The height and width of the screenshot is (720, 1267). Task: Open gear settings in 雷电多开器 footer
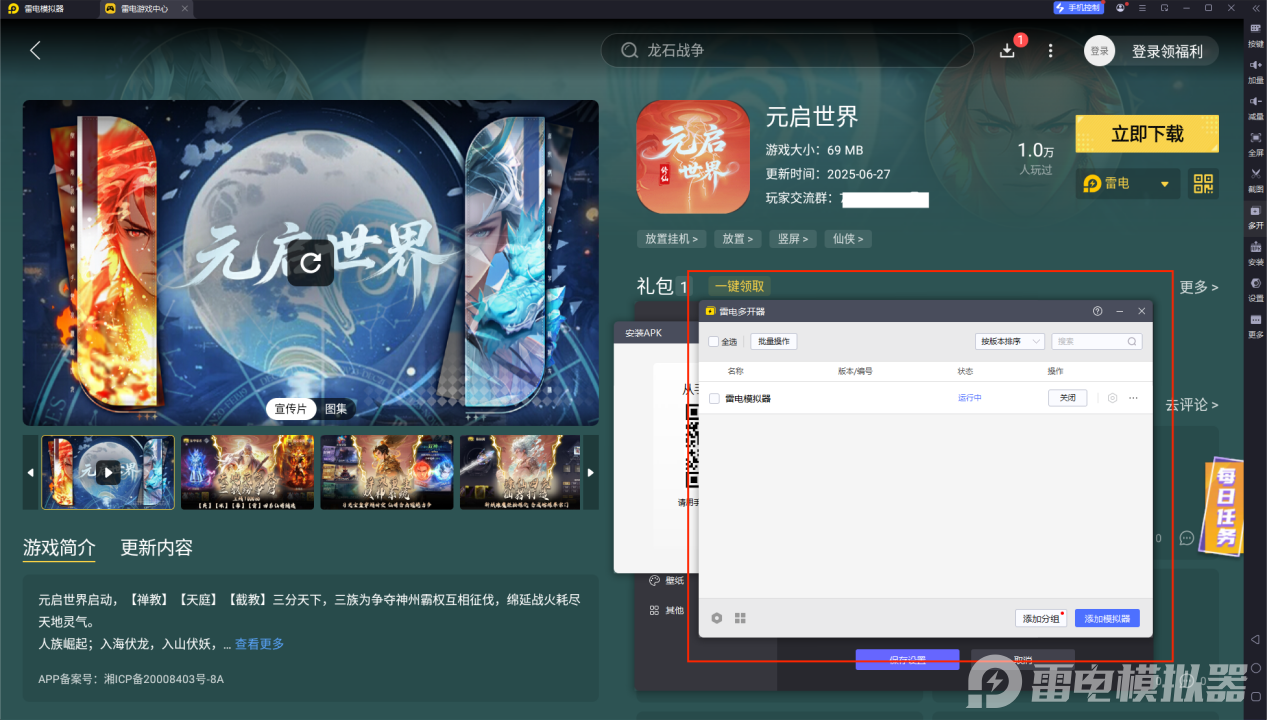[717, 618]
